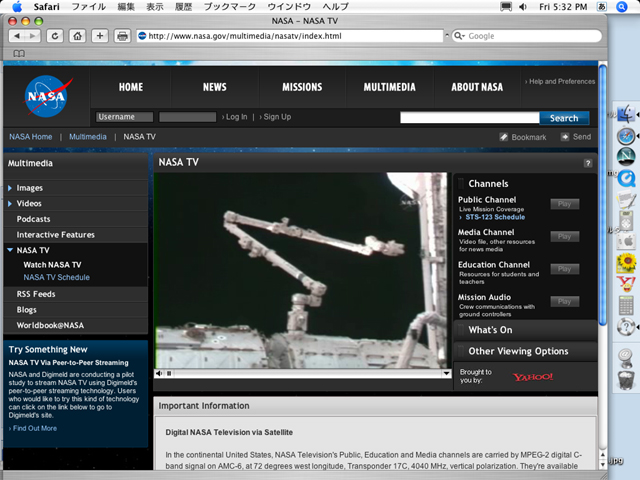
Task: Click Send in the breadcrumb bar
Action: tap(576, 137)
